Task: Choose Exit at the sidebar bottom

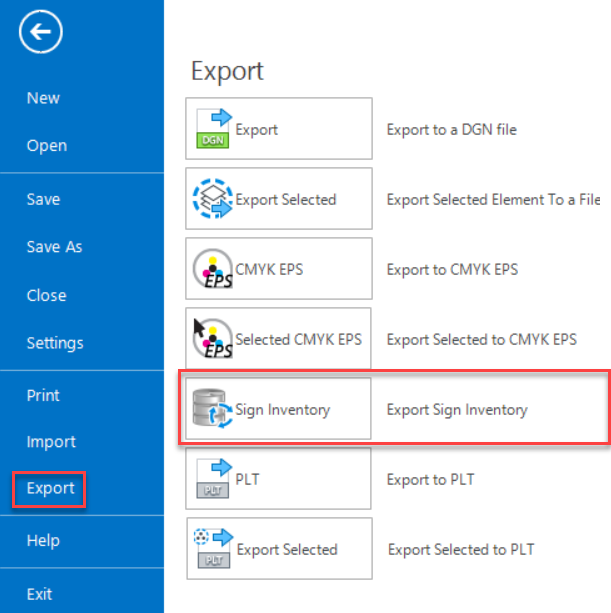Action: point(39,594)
